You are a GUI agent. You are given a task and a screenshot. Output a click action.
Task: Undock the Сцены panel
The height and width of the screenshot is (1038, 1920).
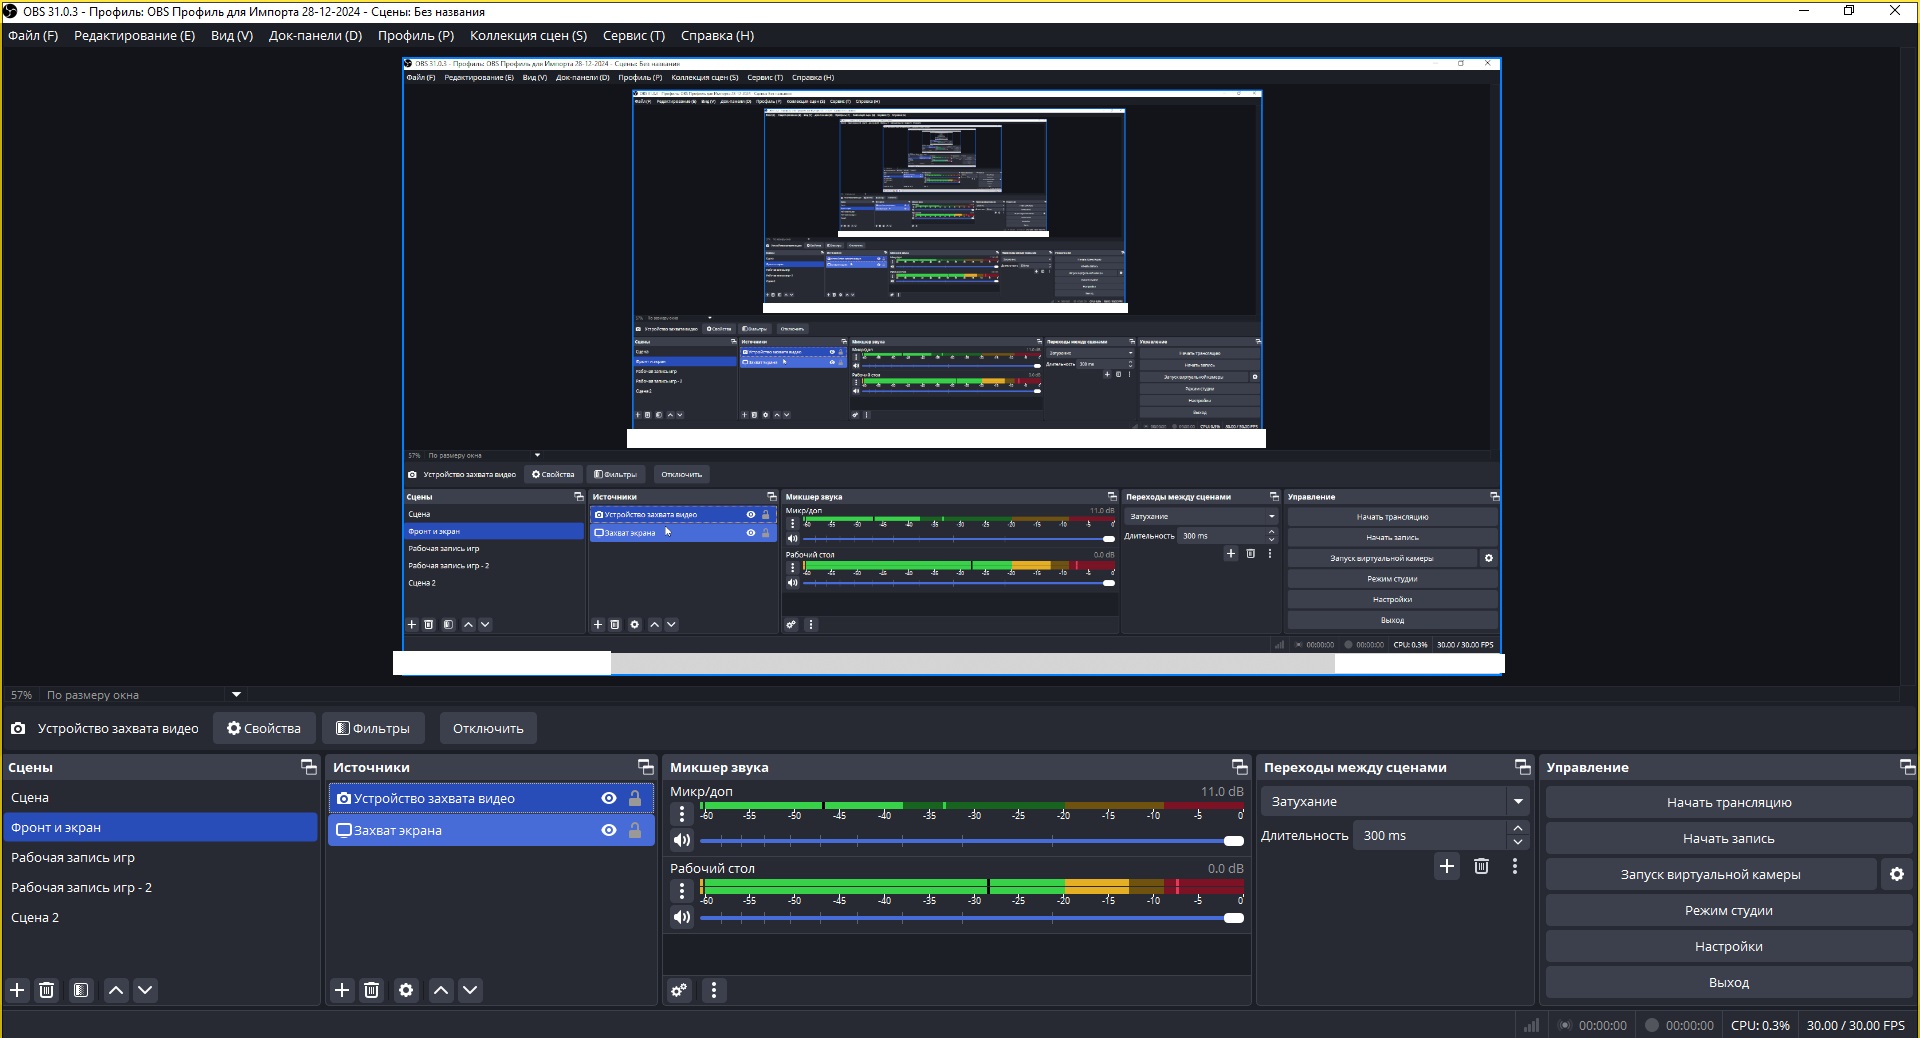click(309, 767)
